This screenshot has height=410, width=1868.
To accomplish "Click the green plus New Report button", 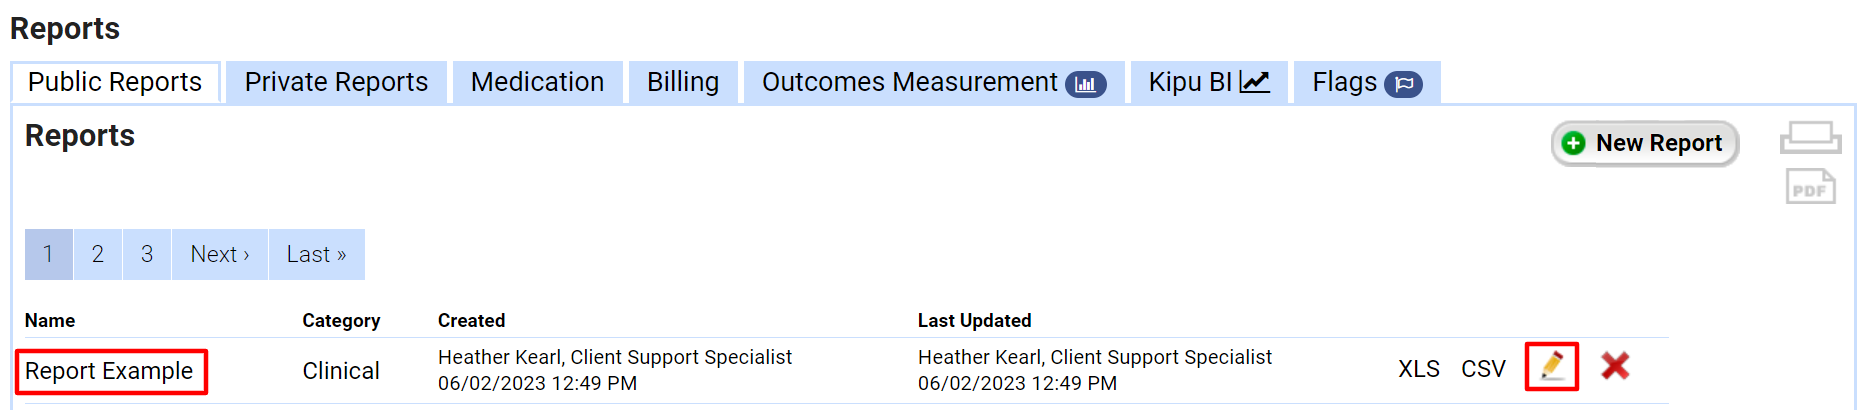I will [x=1645, y=143].
